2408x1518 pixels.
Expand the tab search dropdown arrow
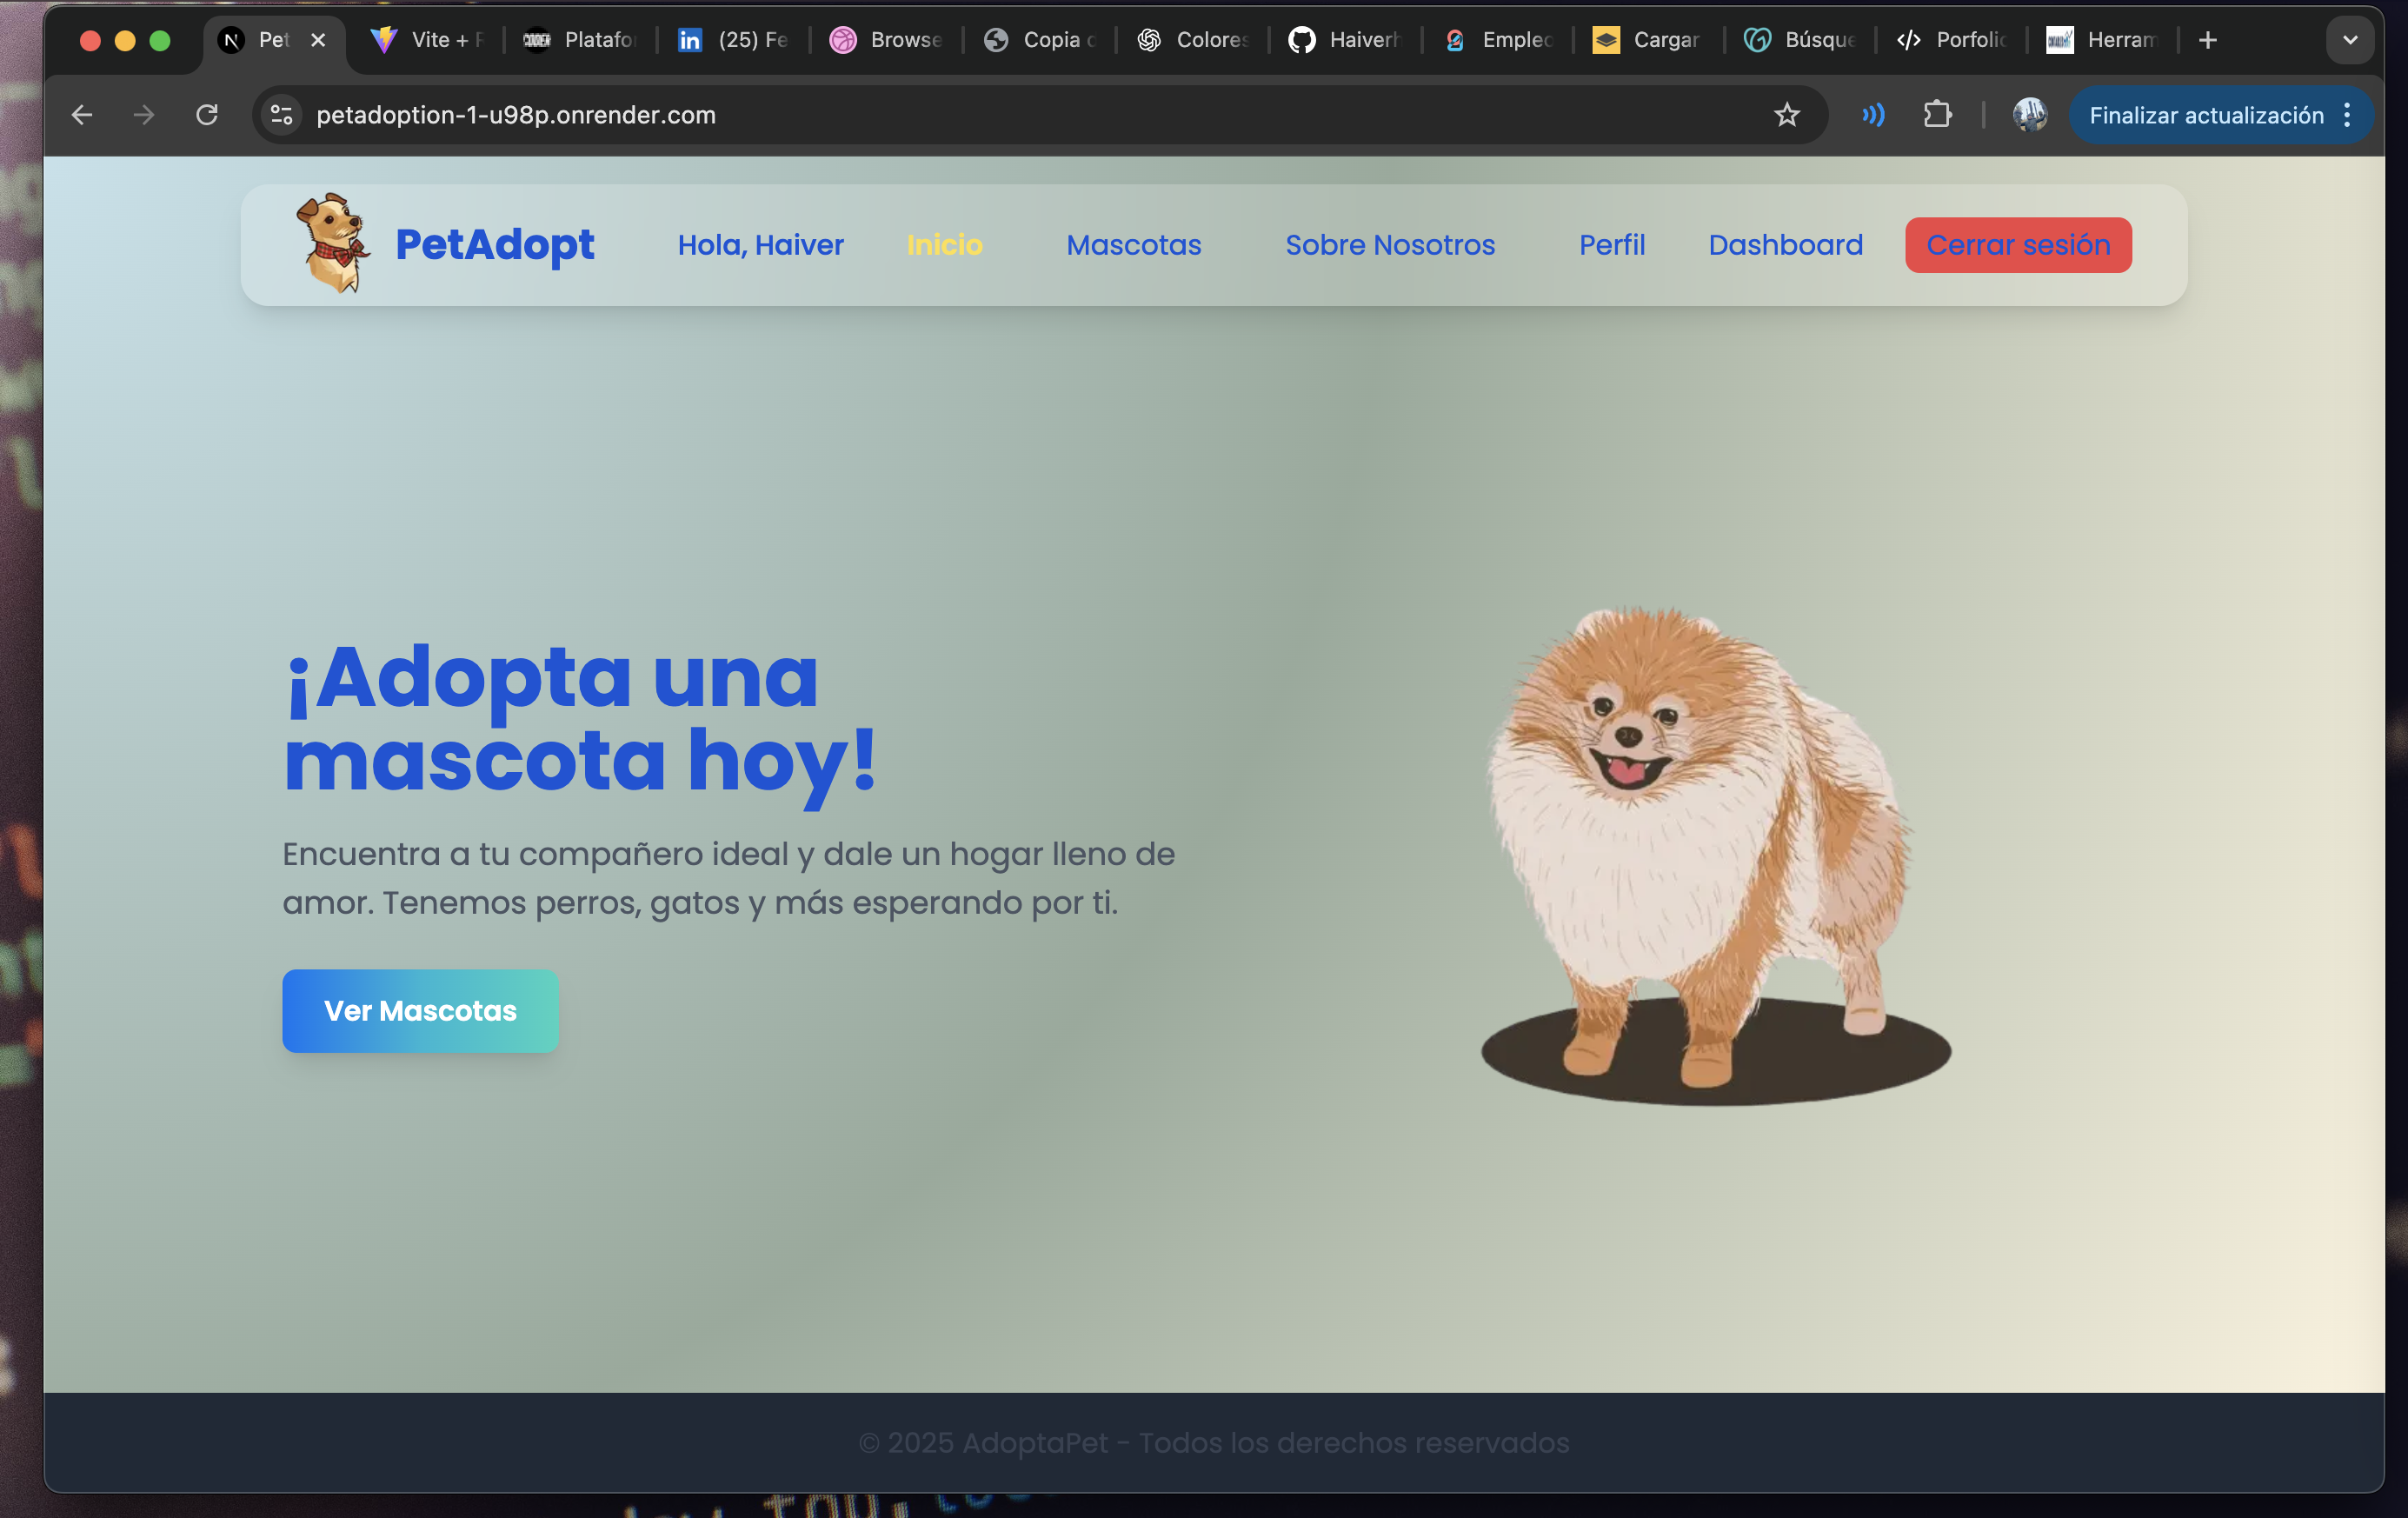[x=2350, y=40]
